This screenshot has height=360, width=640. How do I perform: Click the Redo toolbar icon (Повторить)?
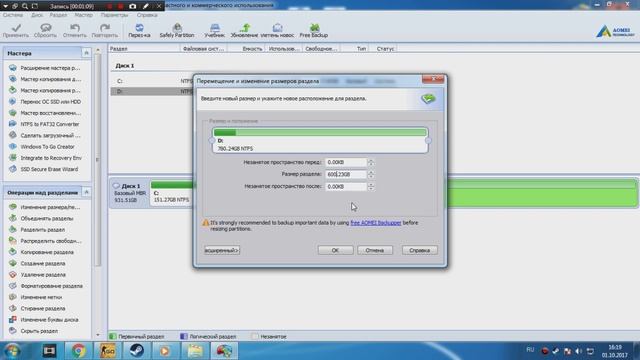(104, 31)
